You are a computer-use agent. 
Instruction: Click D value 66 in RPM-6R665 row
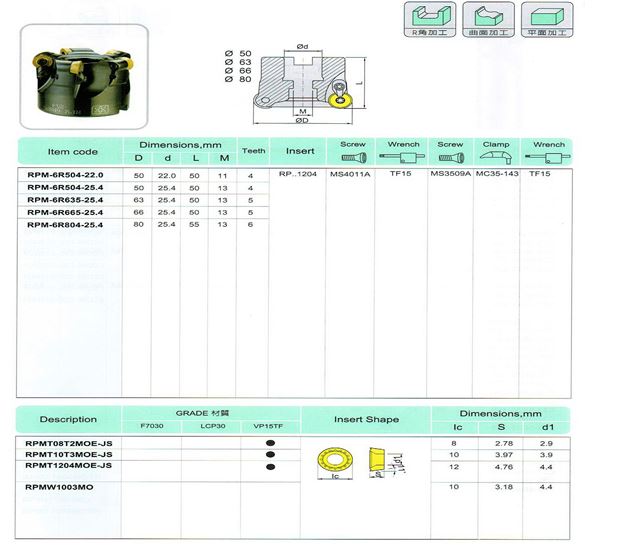(139, 212)
